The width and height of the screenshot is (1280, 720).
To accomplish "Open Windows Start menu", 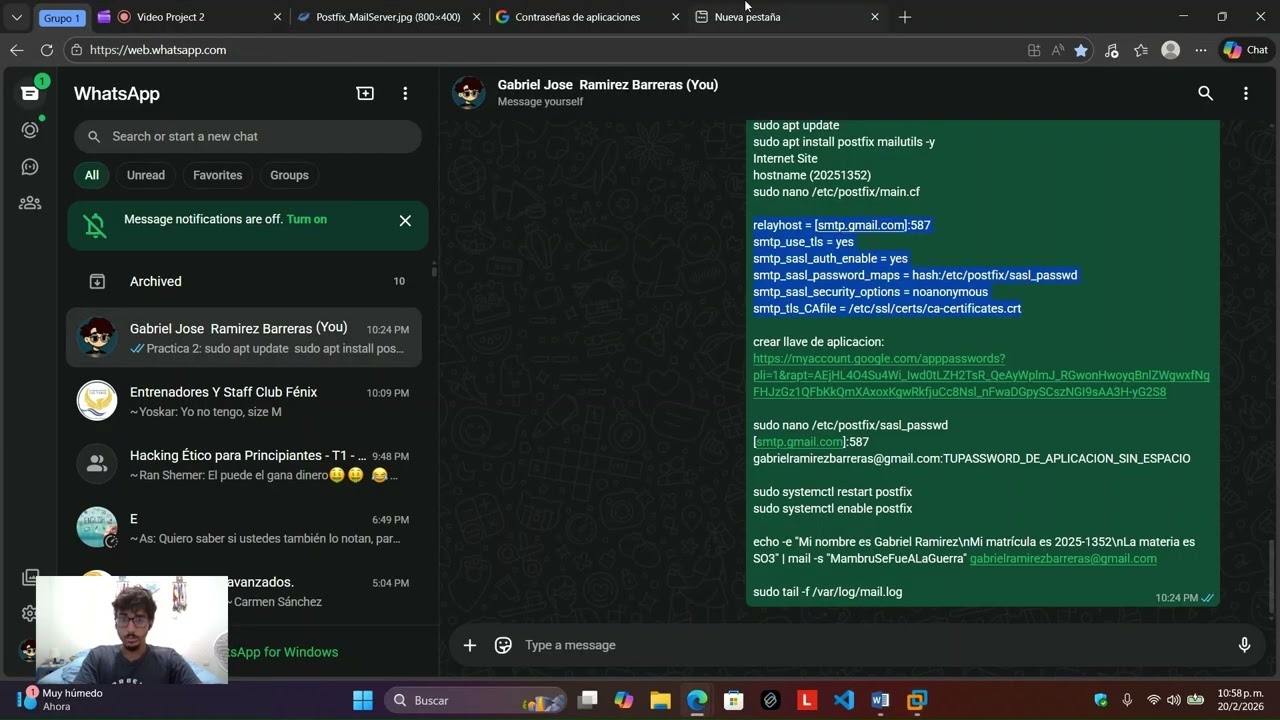I will (363, 700).
